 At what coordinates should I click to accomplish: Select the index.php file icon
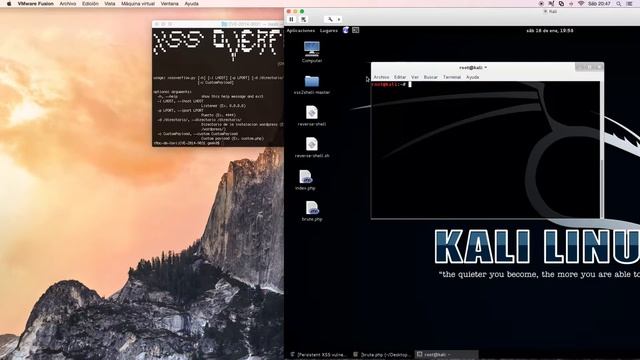coord(305,180)
